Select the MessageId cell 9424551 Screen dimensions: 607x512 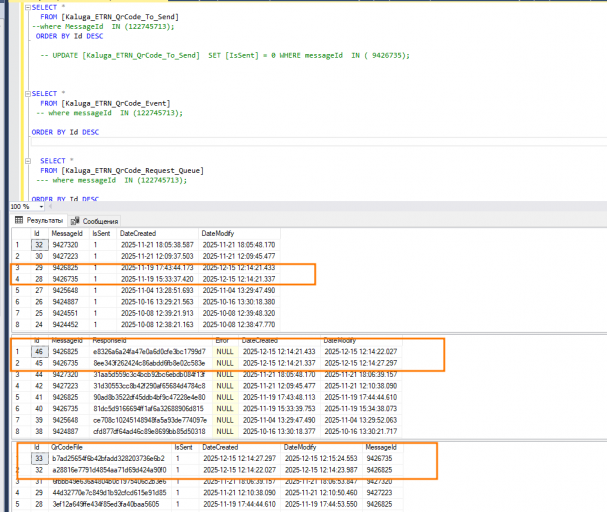tap(65, 313)
